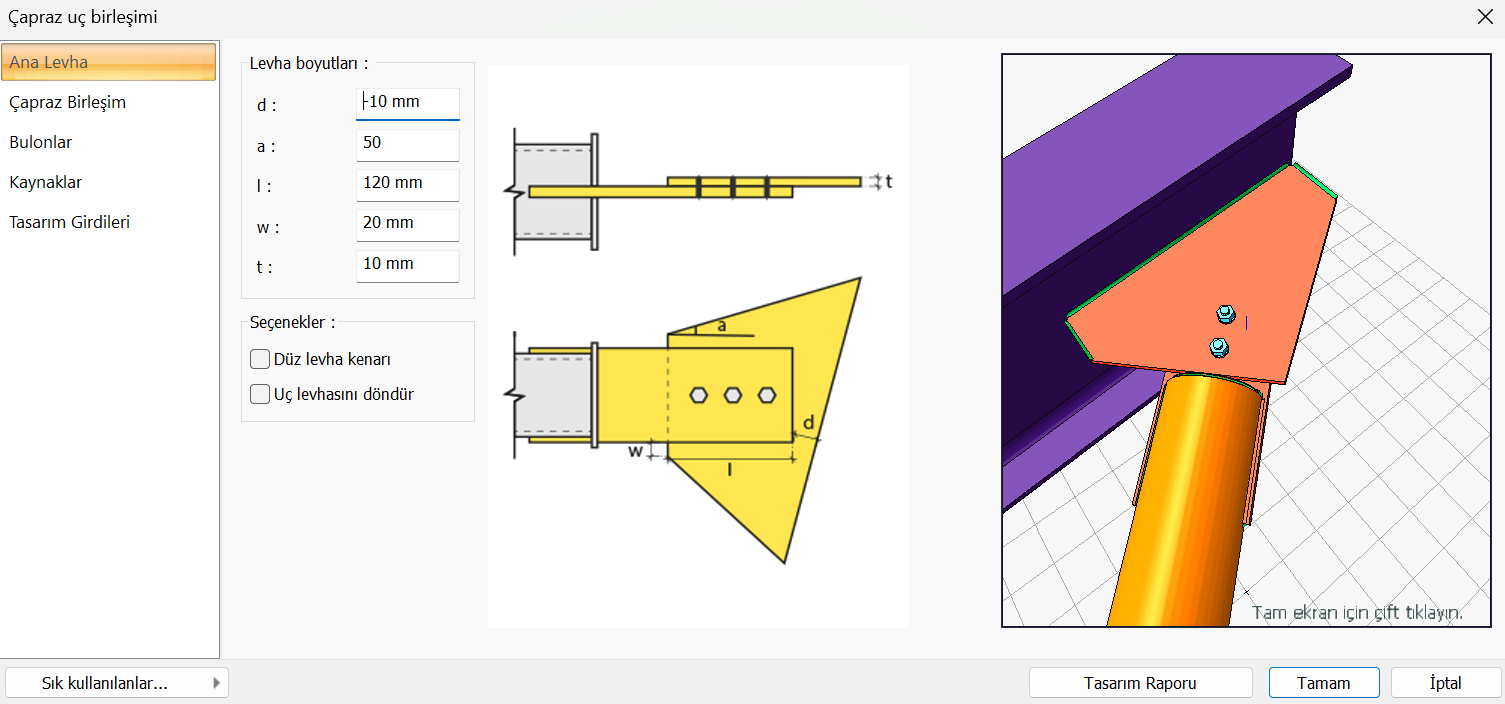Screen dimensions: 1505x704
Task: Select the Ana Levha tab
Action: point(109,62)
